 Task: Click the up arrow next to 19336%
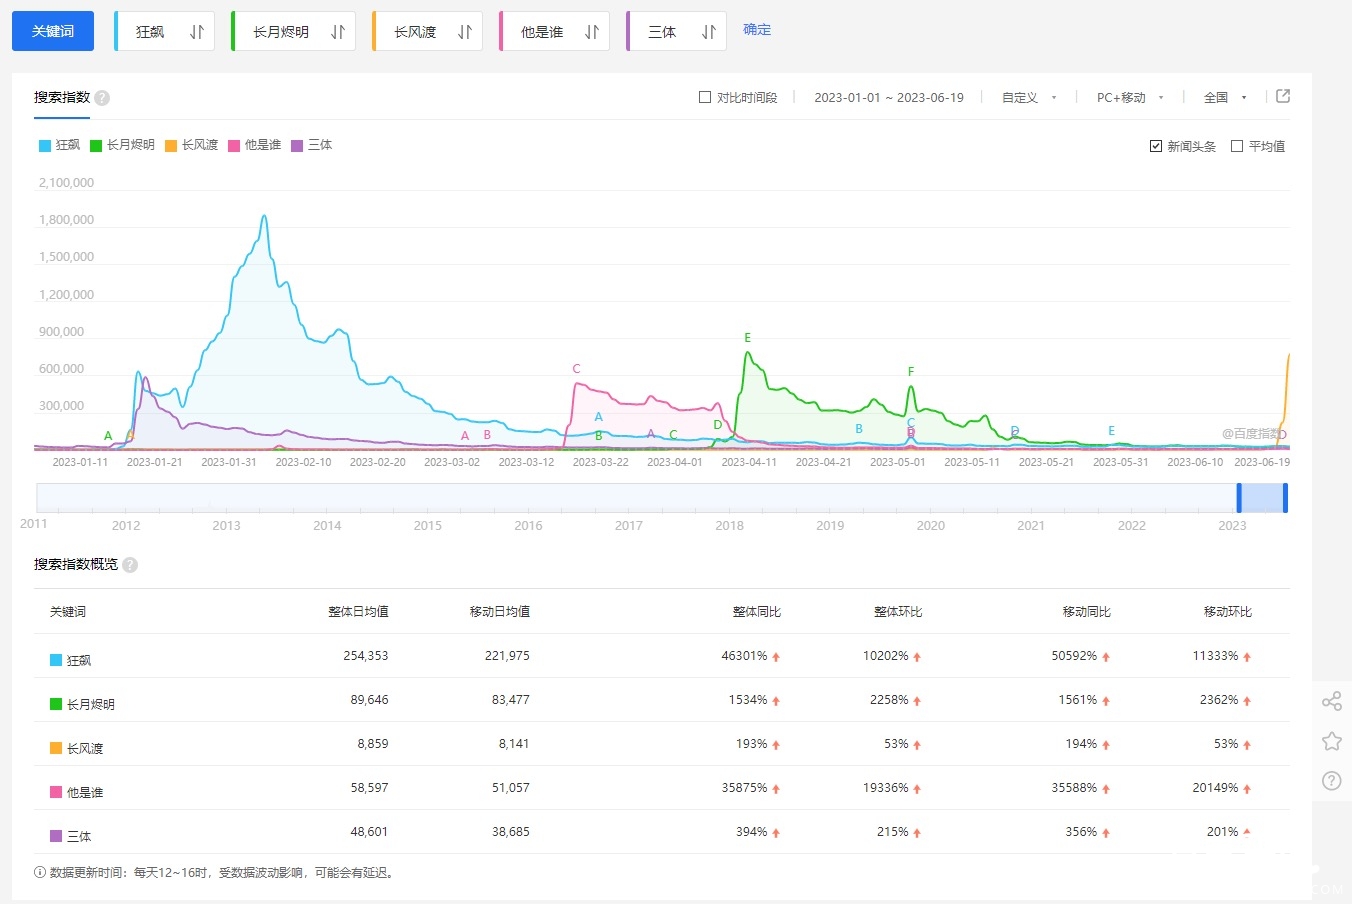tap(917, 789)
